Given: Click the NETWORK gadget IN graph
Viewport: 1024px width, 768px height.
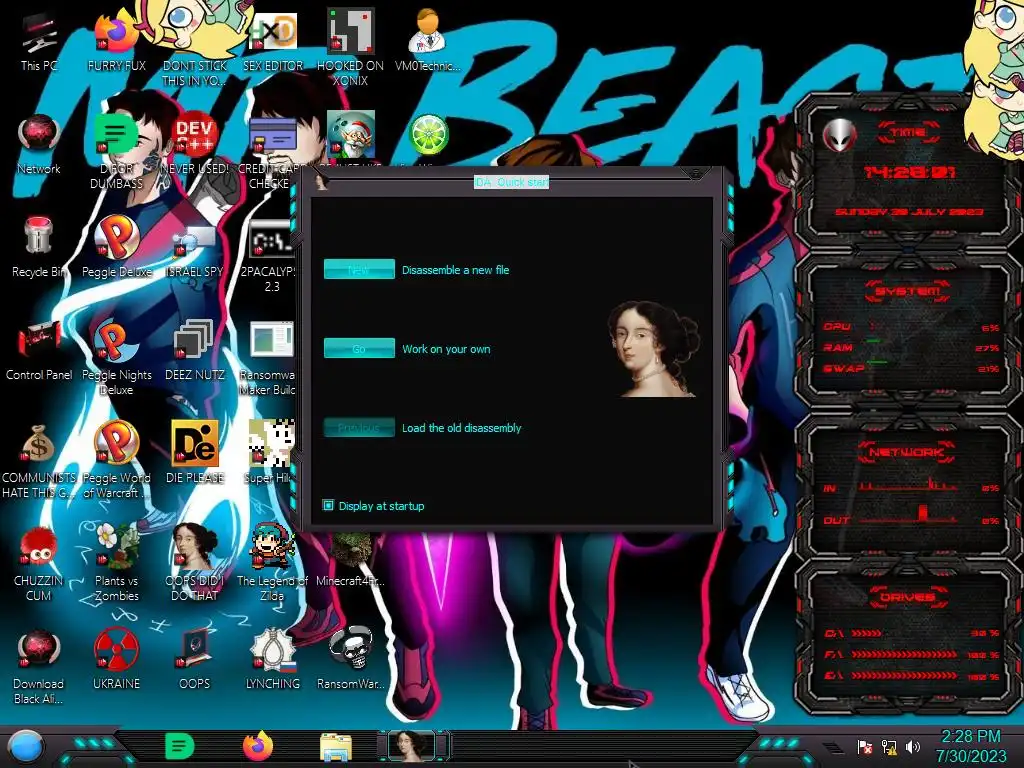Looking at the screenshot, I should click(909, 485).
